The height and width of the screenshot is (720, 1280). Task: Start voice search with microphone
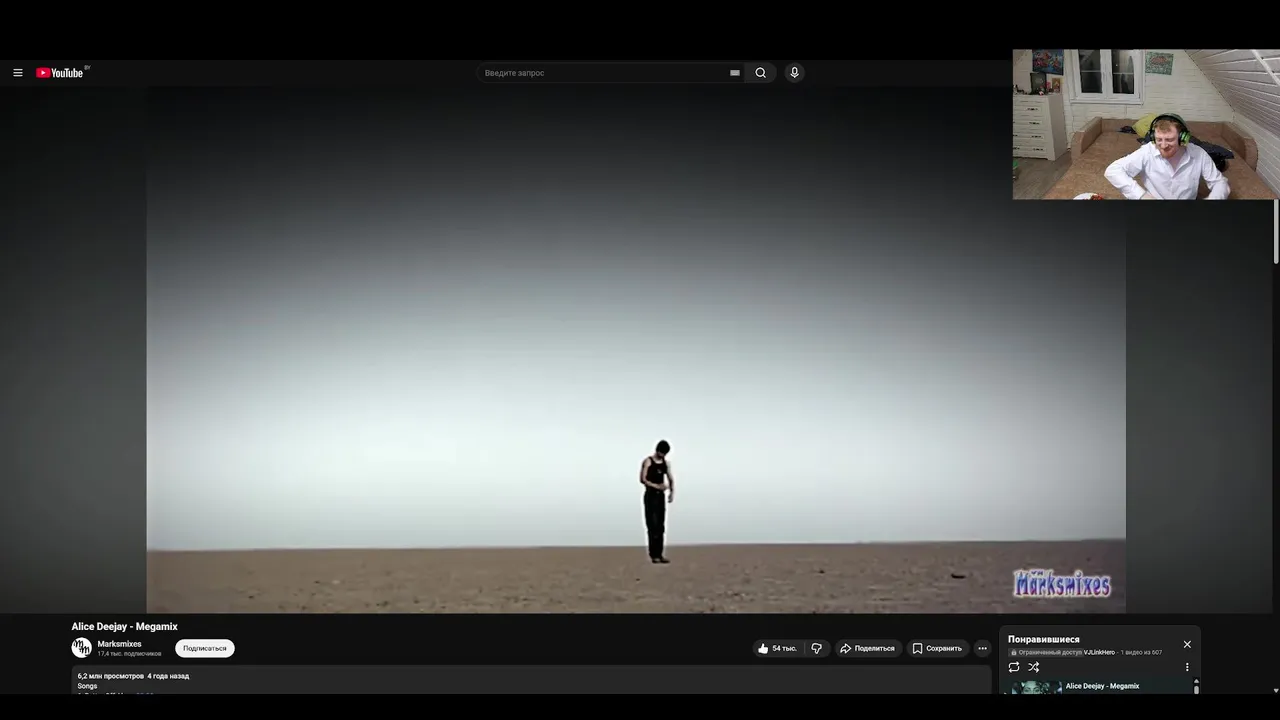[x=794, y=73]
